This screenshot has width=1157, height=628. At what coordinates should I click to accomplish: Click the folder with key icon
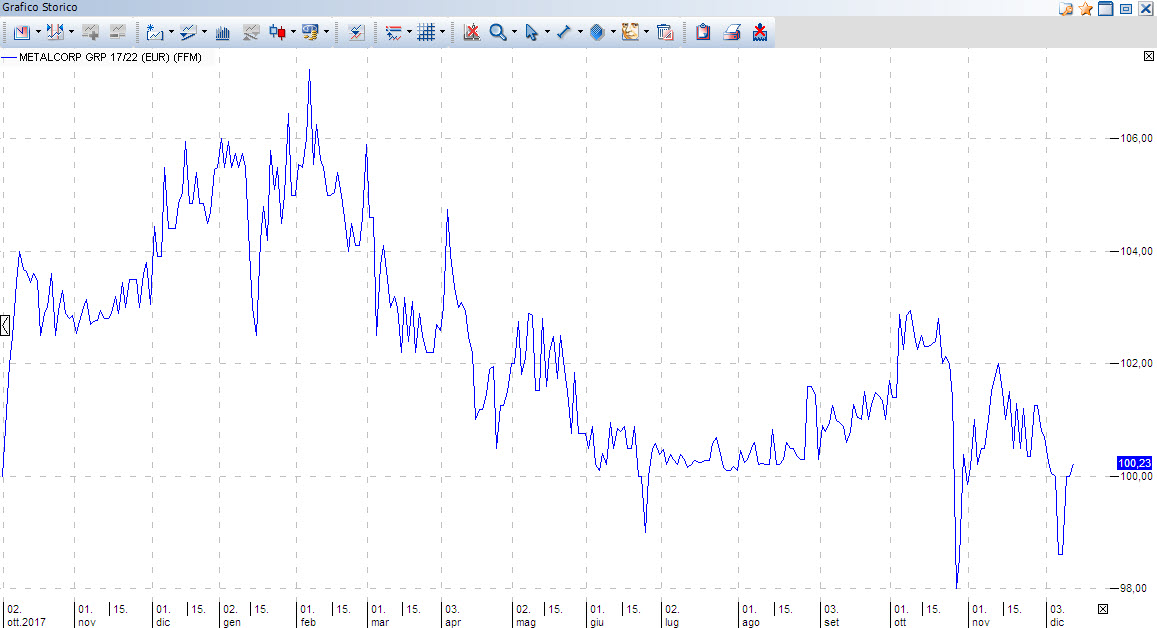[x=1066, y=9]
